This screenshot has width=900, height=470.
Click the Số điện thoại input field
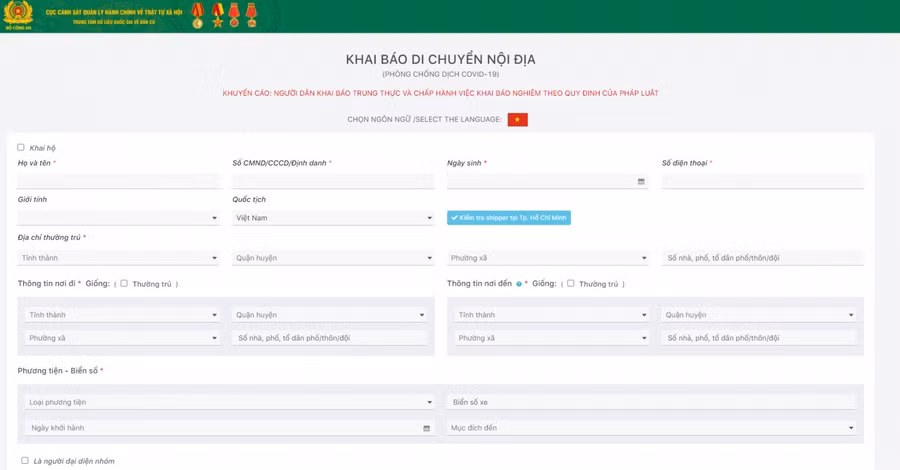(x=762, y=181)
